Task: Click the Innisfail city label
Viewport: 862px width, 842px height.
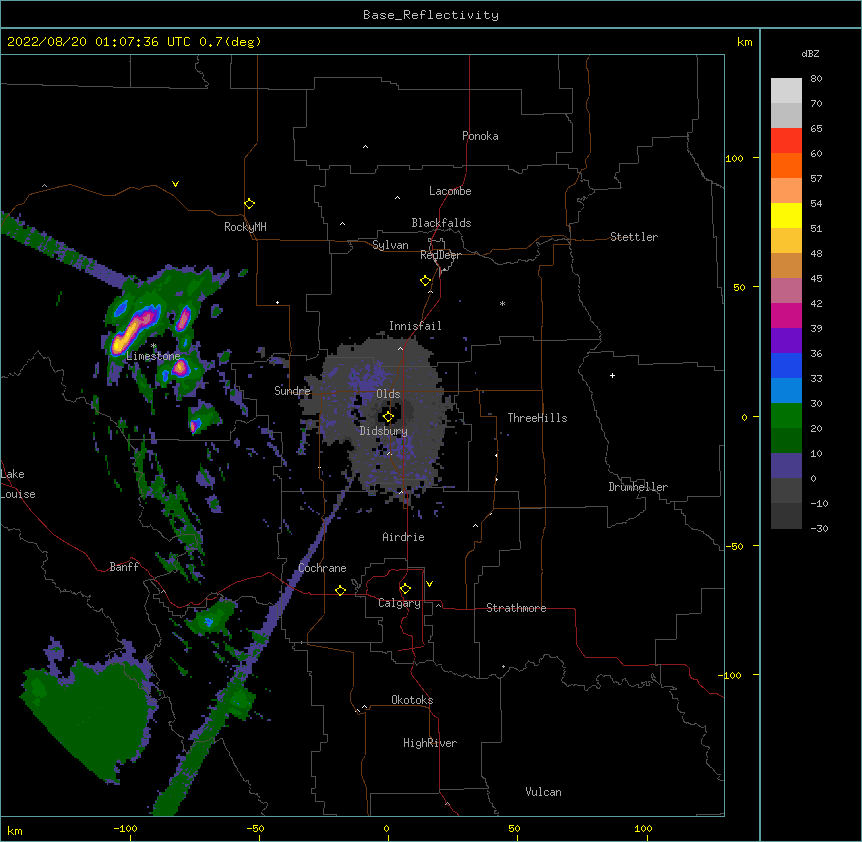Action: click(415, 326)
